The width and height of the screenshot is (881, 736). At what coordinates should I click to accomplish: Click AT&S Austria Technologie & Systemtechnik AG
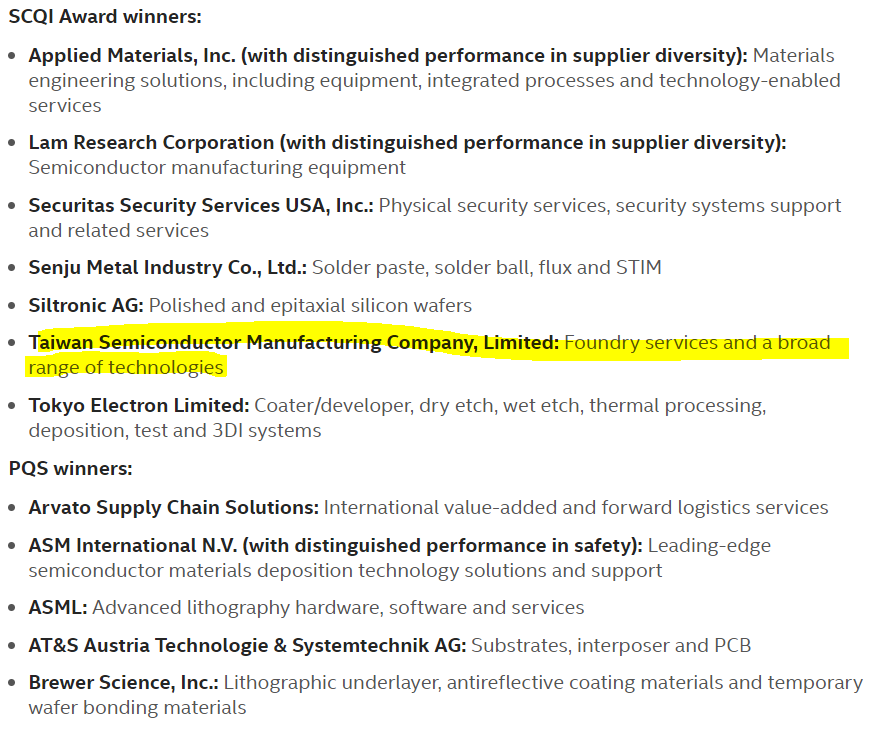[x=247, y=646]
